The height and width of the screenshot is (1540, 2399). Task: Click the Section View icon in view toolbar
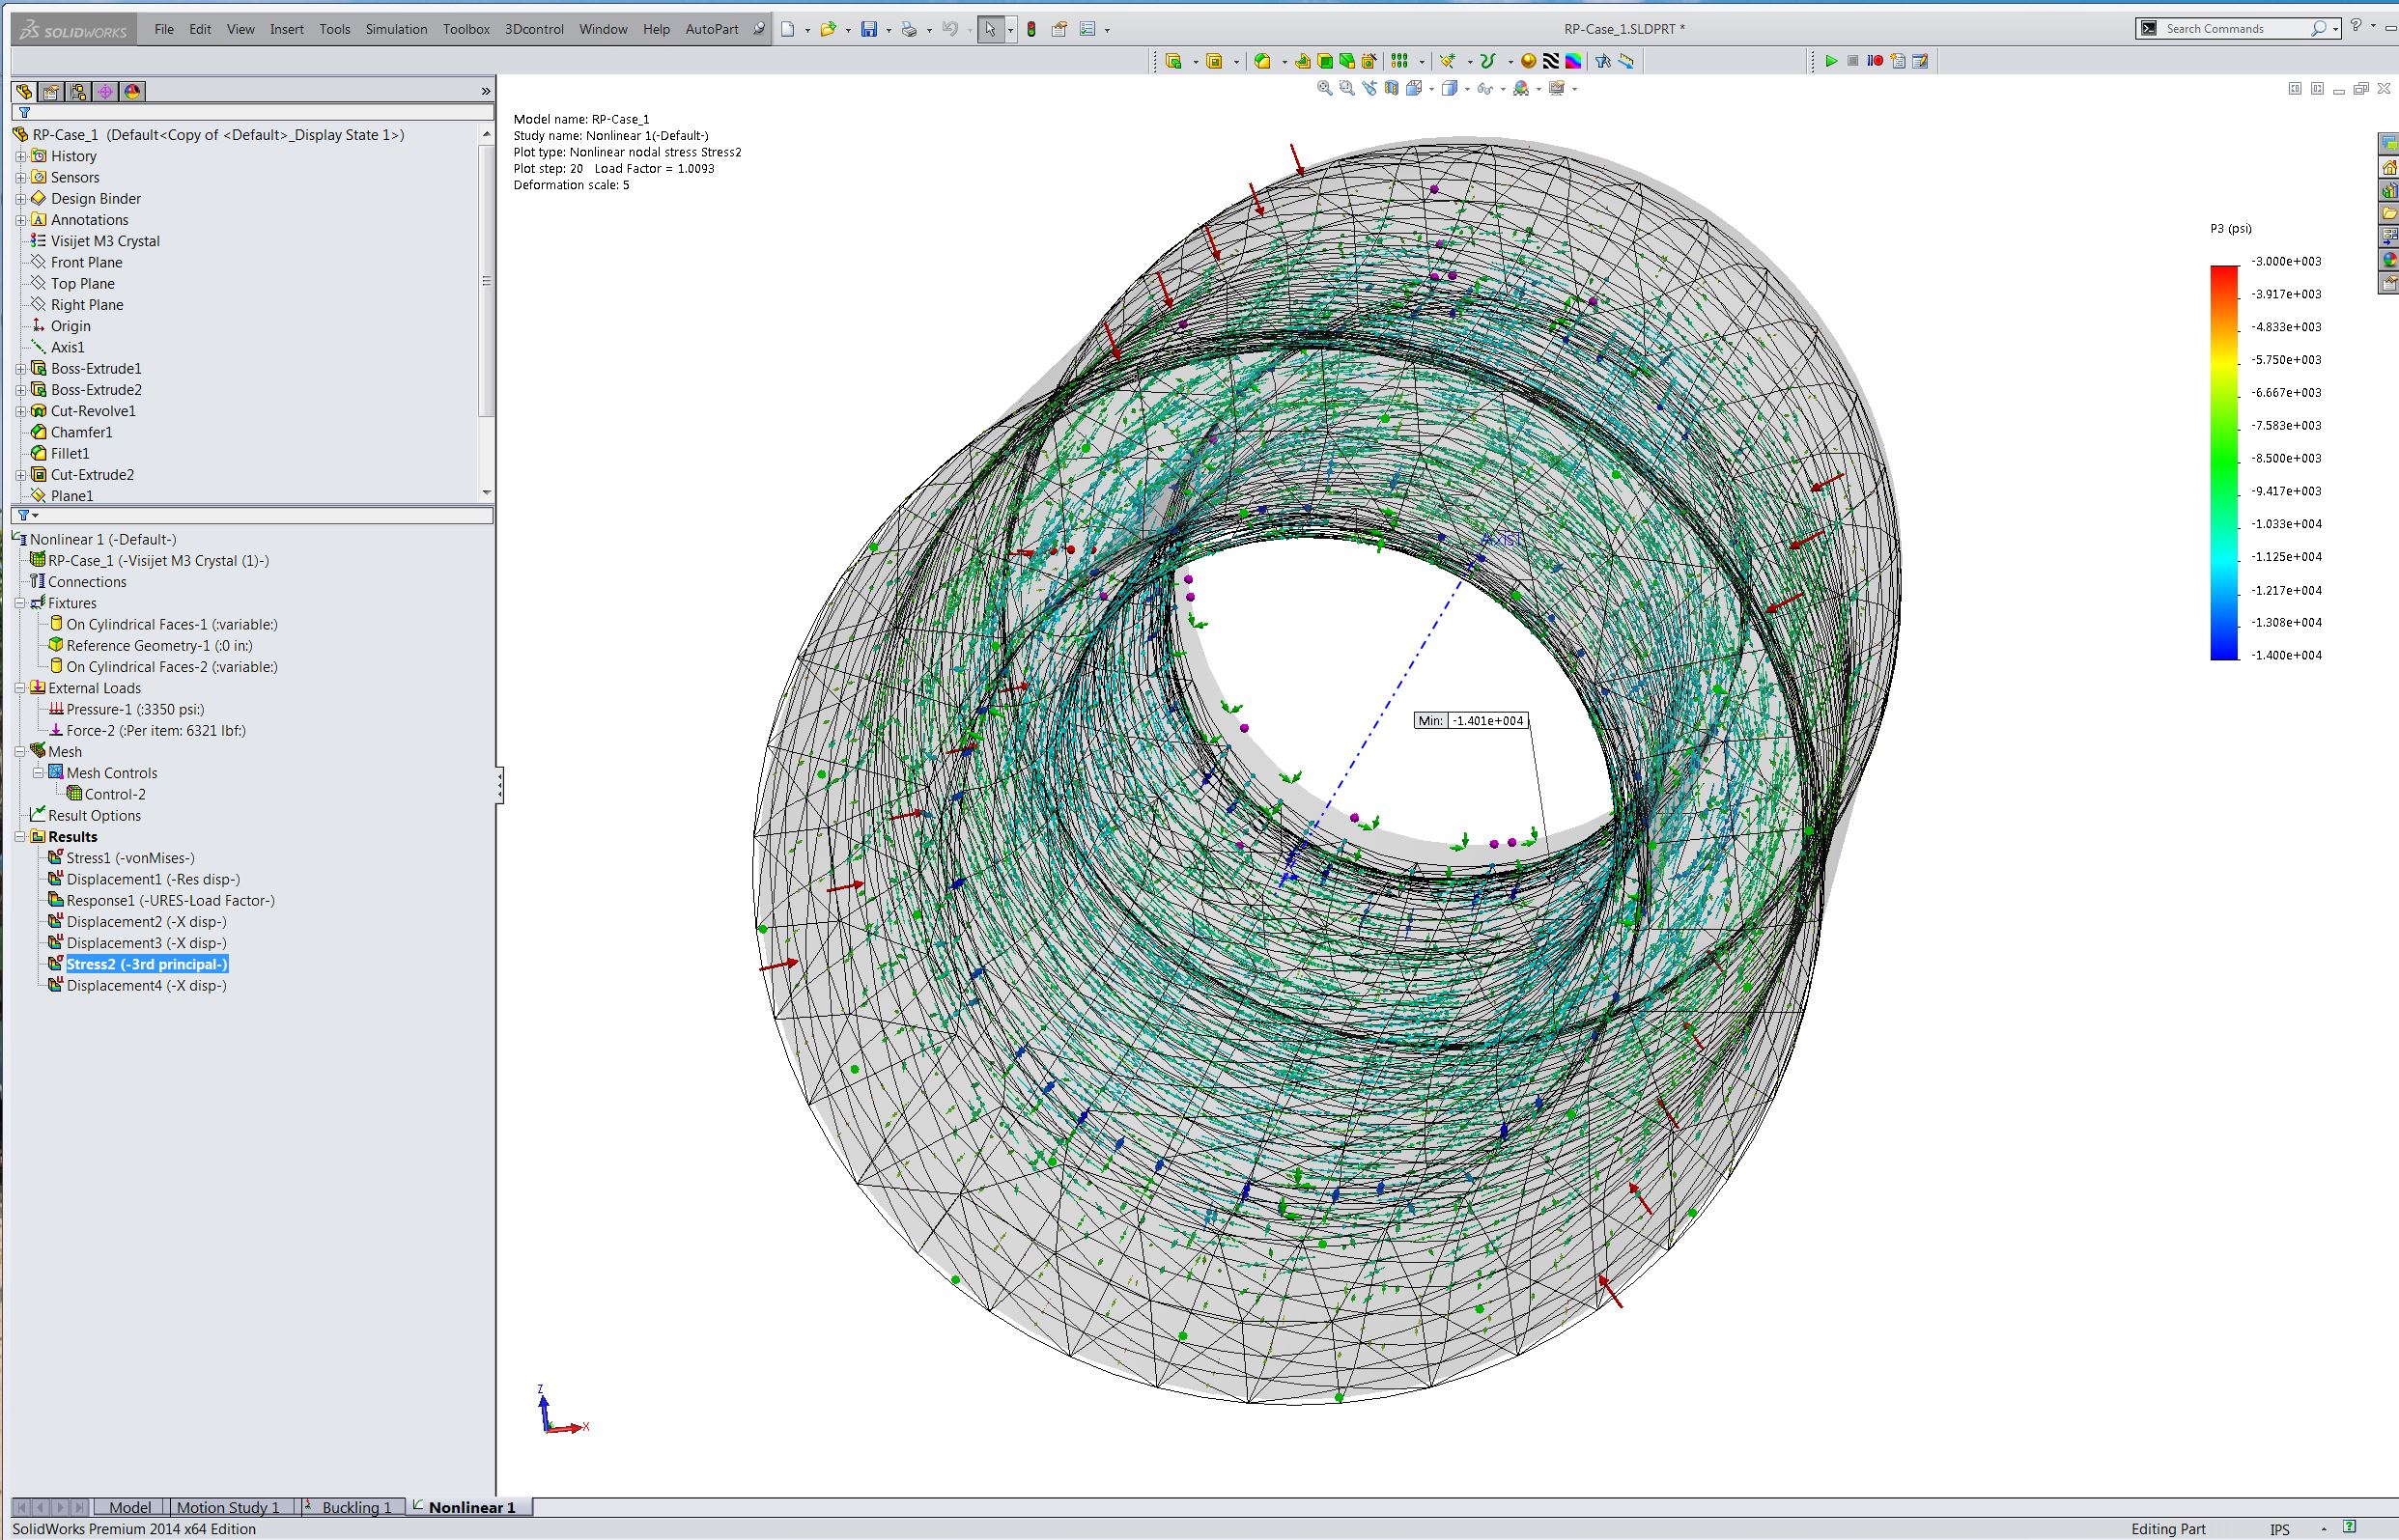coord(1392,88)
